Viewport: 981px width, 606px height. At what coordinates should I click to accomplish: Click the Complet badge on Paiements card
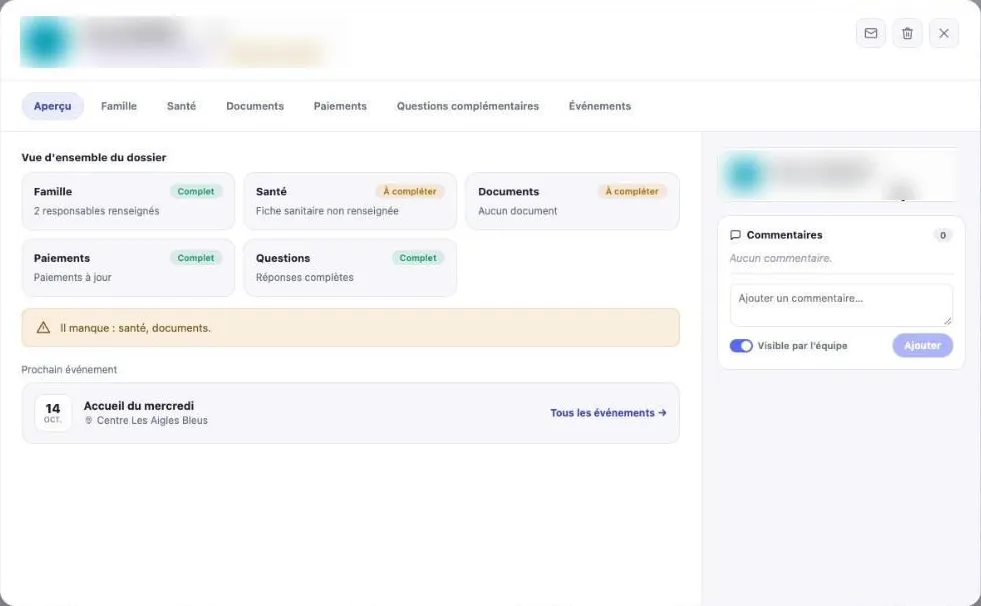tap(196, 258)
